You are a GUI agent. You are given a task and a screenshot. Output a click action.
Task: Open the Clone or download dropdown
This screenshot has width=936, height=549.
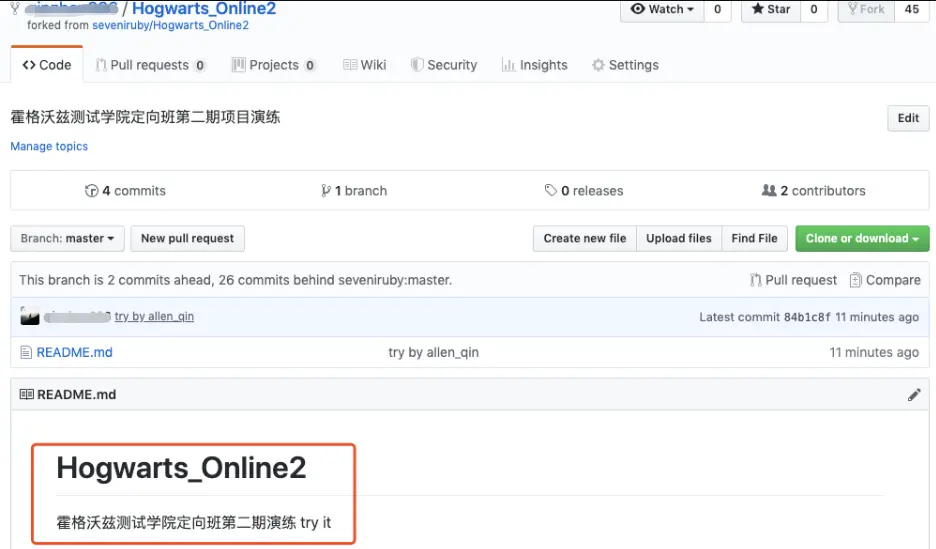862,239
